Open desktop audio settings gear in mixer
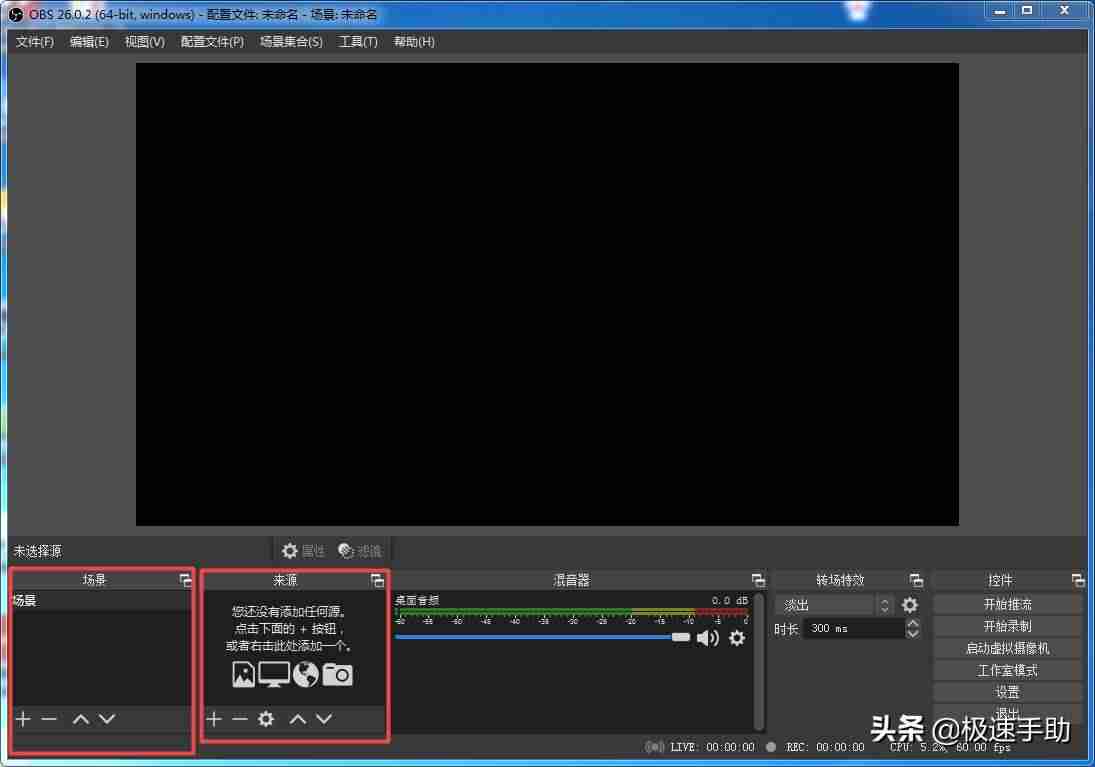This screenshot has height=767, width=1095. click(x=737, y=638)
